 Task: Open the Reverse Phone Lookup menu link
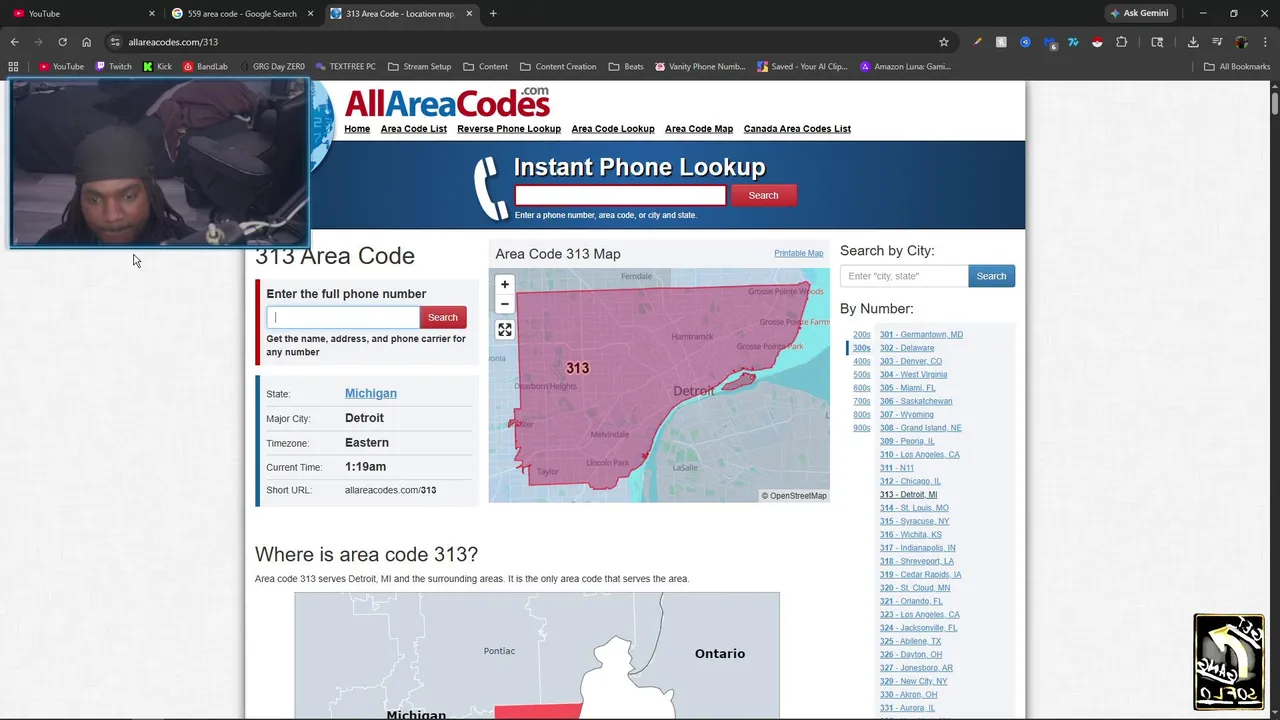pyautogui.click(x=509, y=129)
